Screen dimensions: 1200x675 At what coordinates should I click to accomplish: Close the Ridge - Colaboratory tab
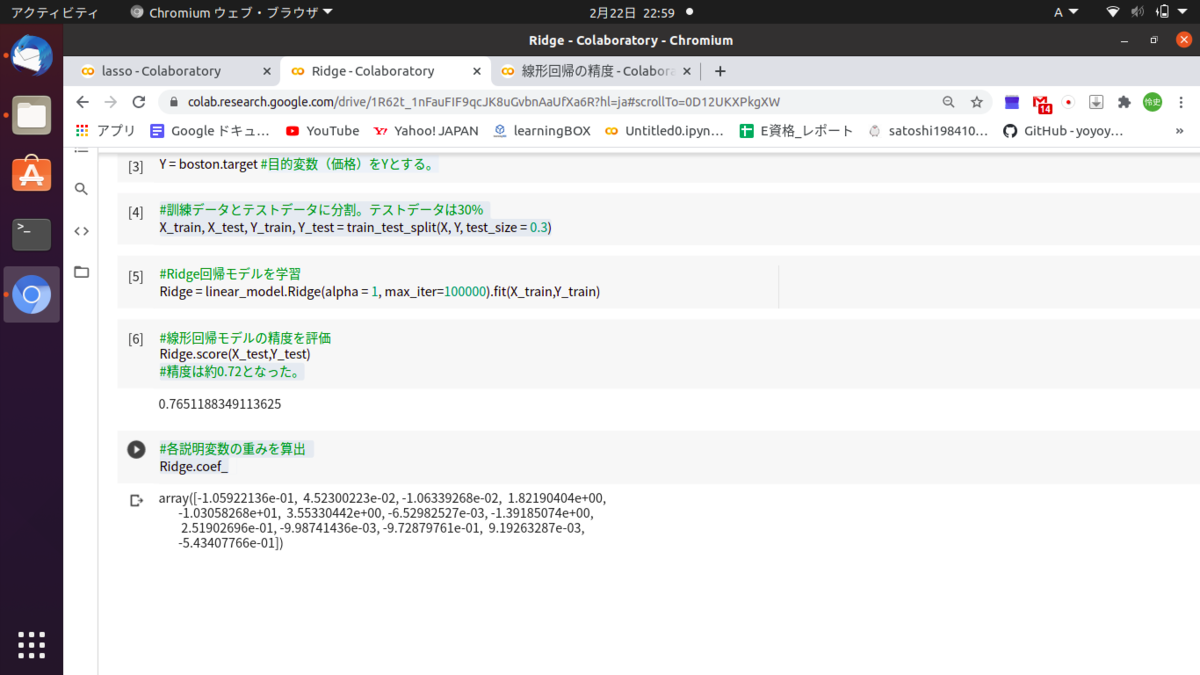477,71
